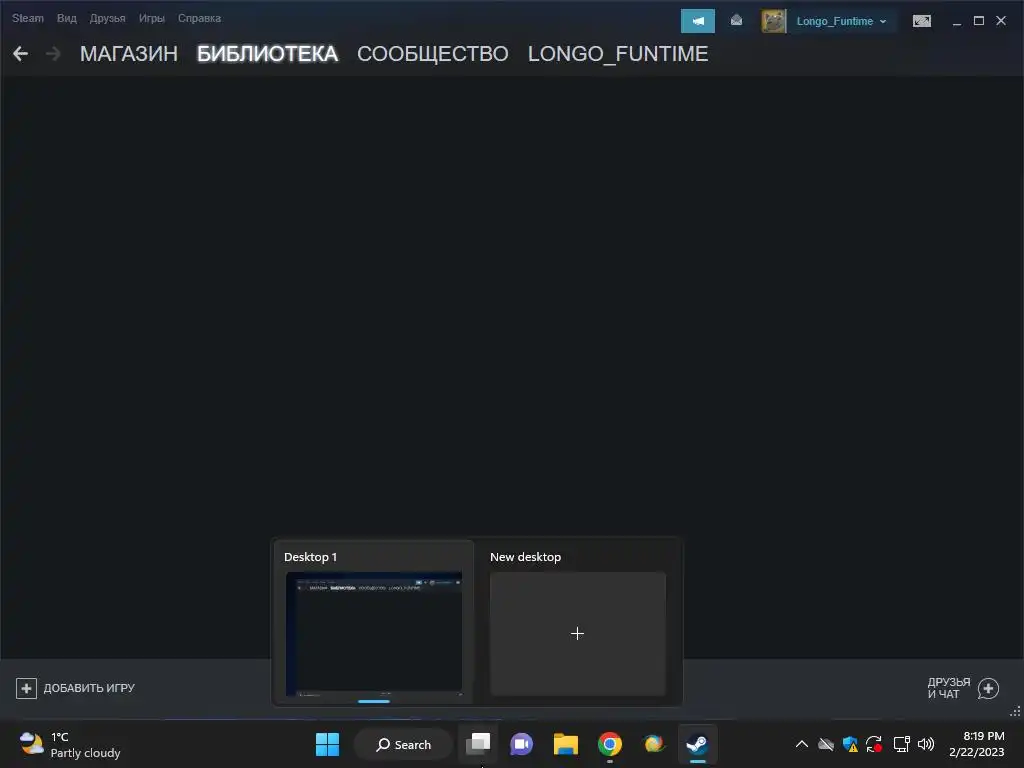Show hidden tray icons chevron

tap(802, 744)
